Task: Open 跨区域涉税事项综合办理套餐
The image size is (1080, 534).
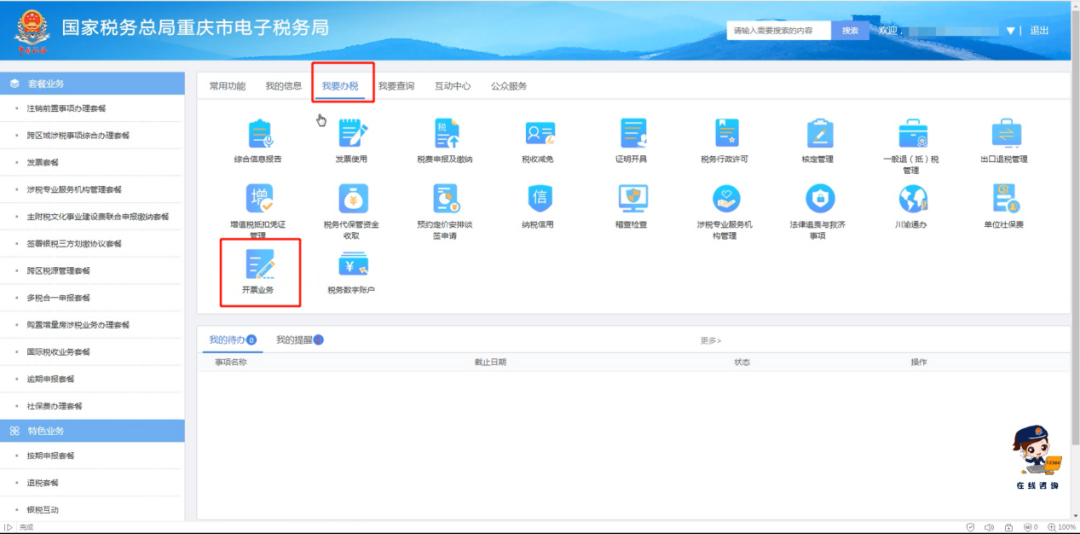Action: [78, 135]
